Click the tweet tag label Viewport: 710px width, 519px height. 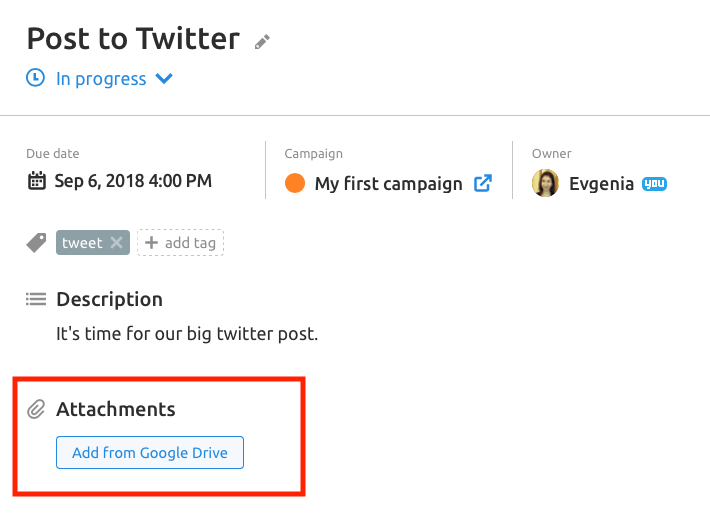[x=82, y=243]
